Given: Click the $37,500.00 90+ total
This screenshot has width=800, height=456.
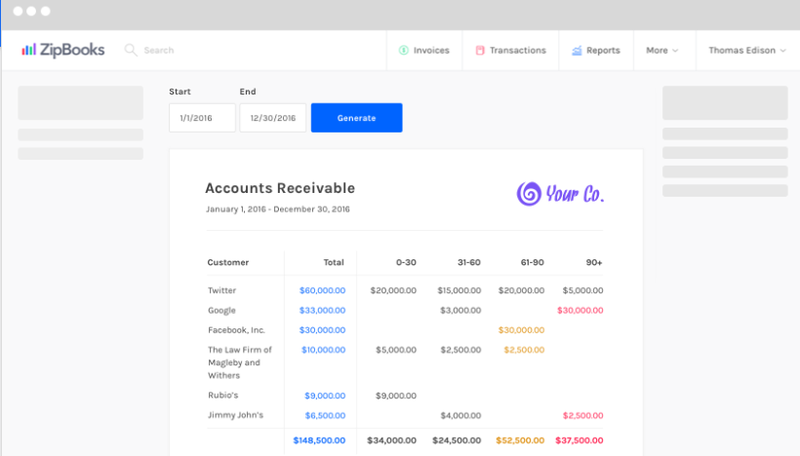Looking at the screenshot, I should [580, 440].
